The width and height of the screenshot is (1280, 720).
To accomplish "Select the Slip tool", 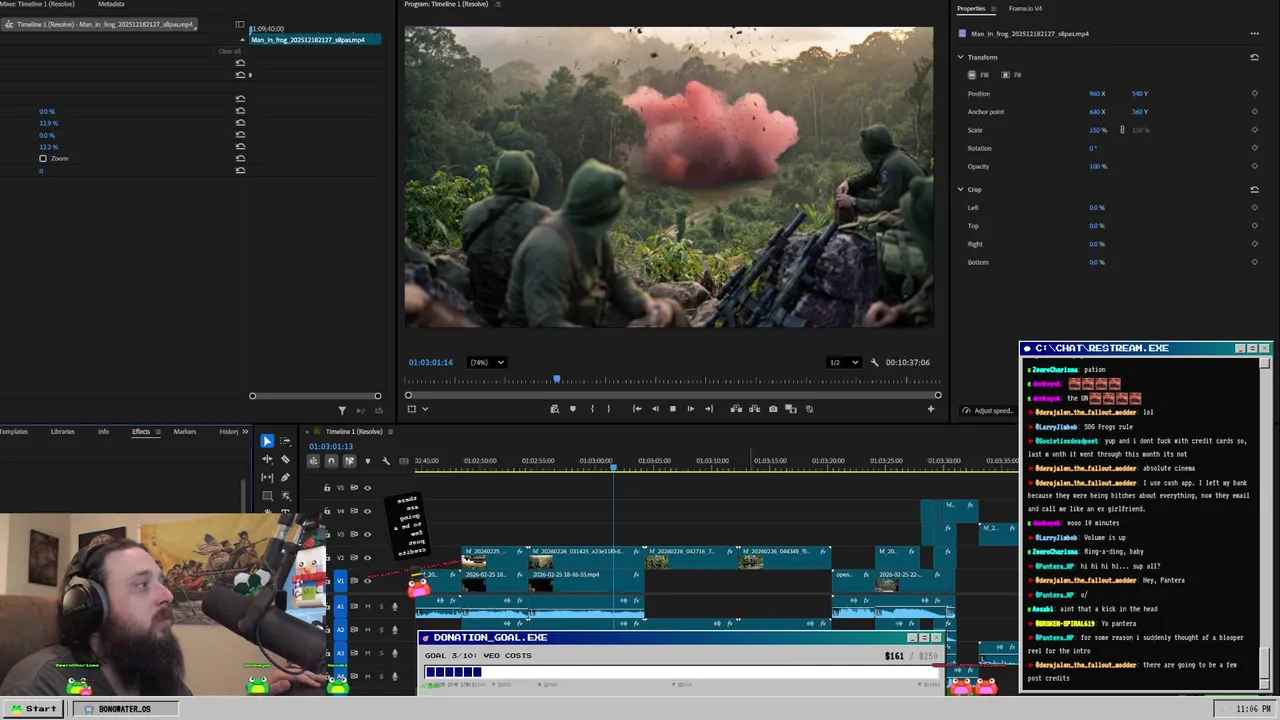I will [267, 477].
